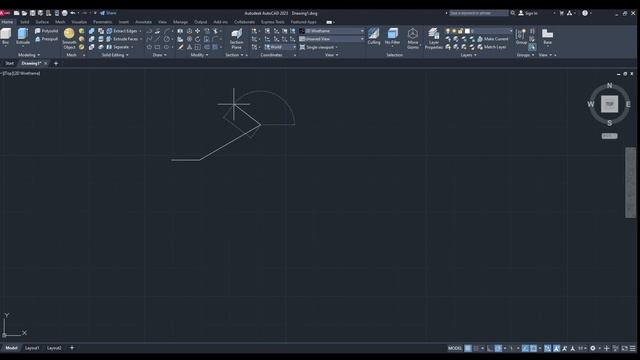640x360 pixels.
Task: Open the Section Plane tool
Action: (x=236, y=39)
